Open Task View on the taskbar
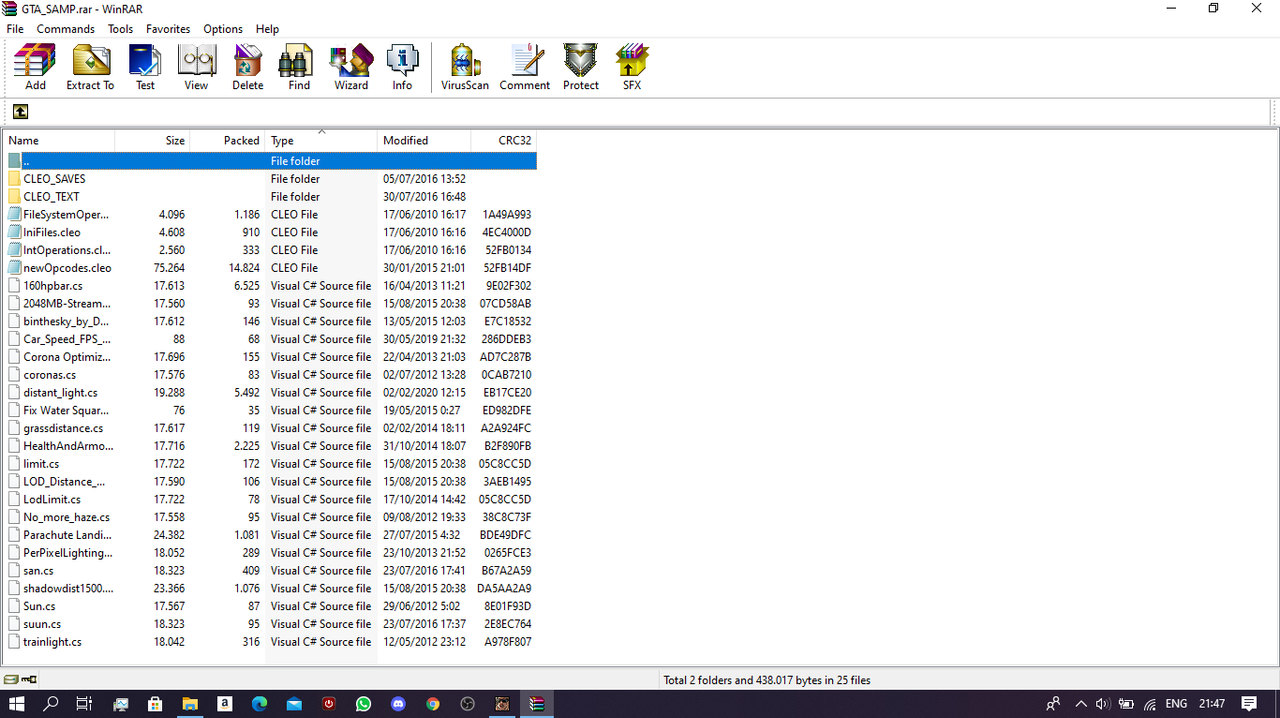The width and height of the screenshot is (1280, 718). click(x=84, y=704)
